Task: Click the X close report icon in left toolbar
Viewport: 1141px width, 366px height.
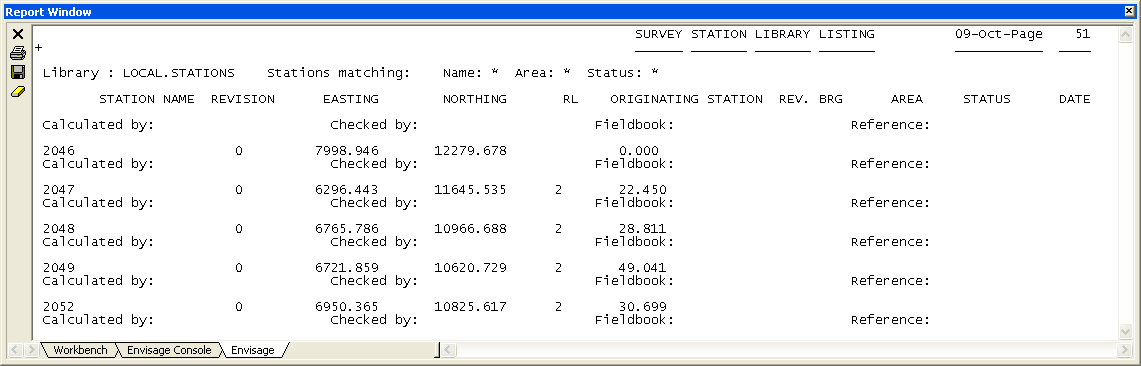Action: tap(18, 34)
